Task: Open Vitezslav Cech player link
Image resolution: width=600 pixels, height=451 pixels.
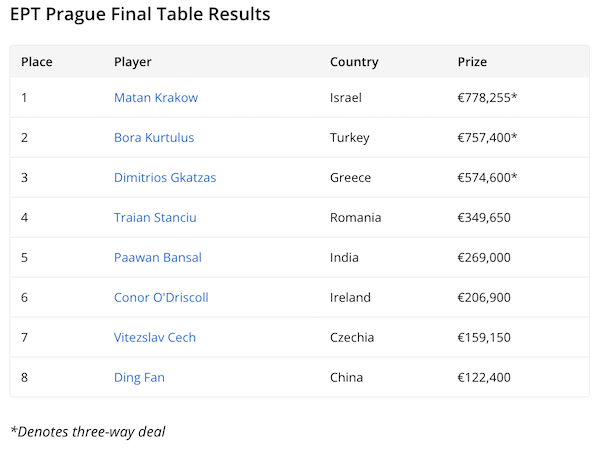Action: pyautogui.click(x=155, y=338)
